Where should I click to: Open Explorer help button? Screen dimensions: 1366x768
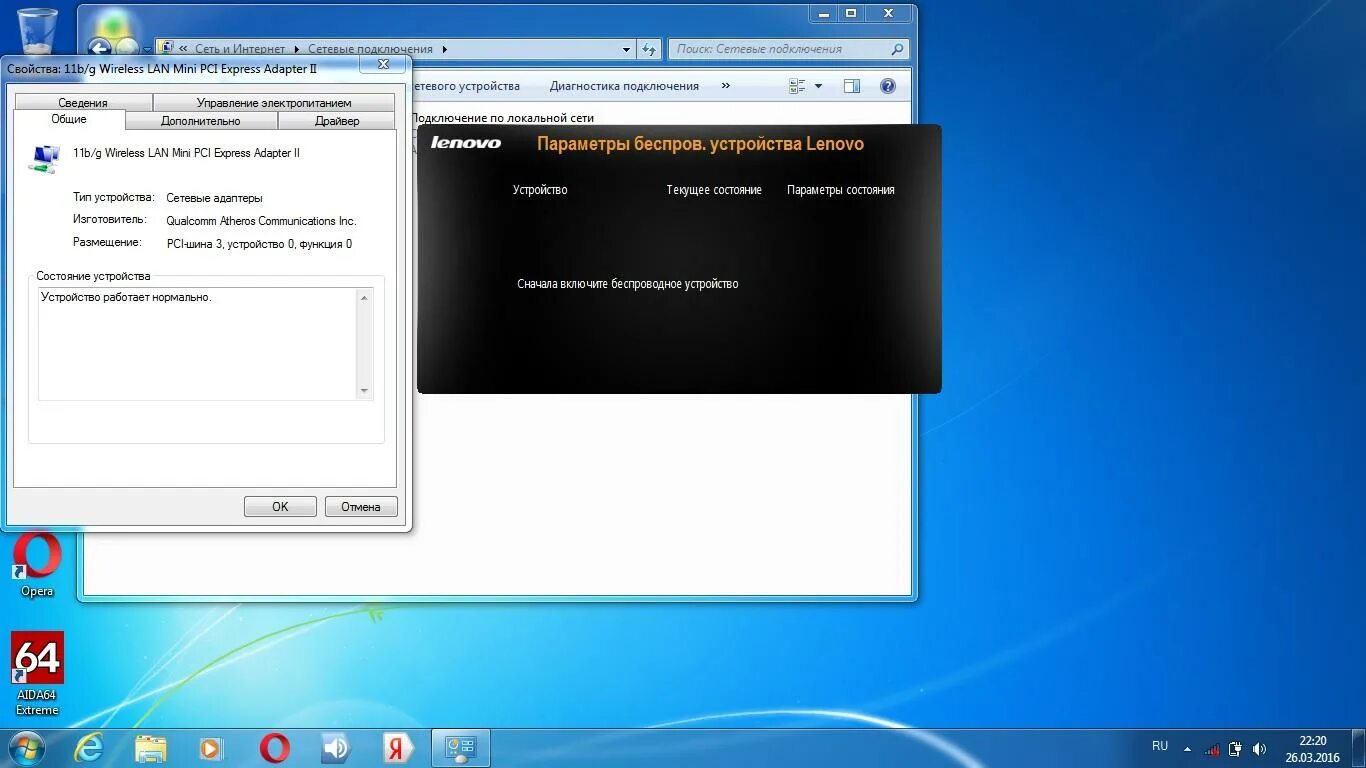coord(887,86)
